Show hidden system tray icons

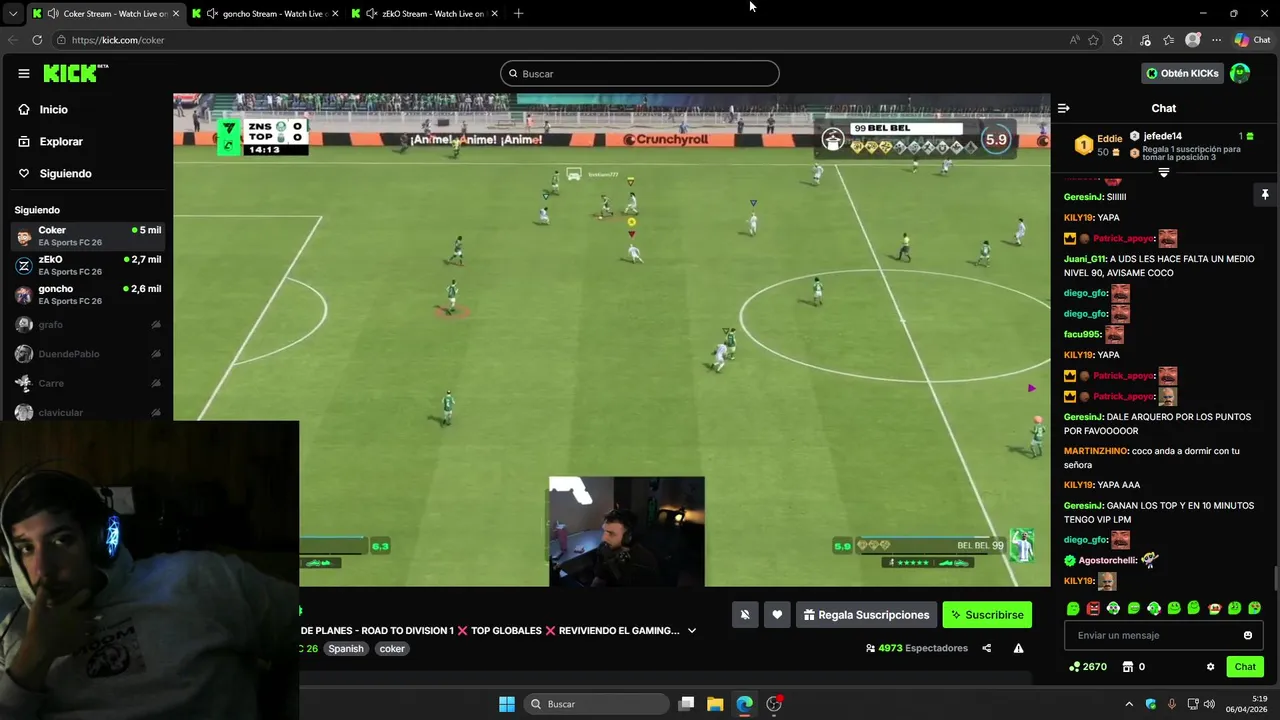[1129, 704]
